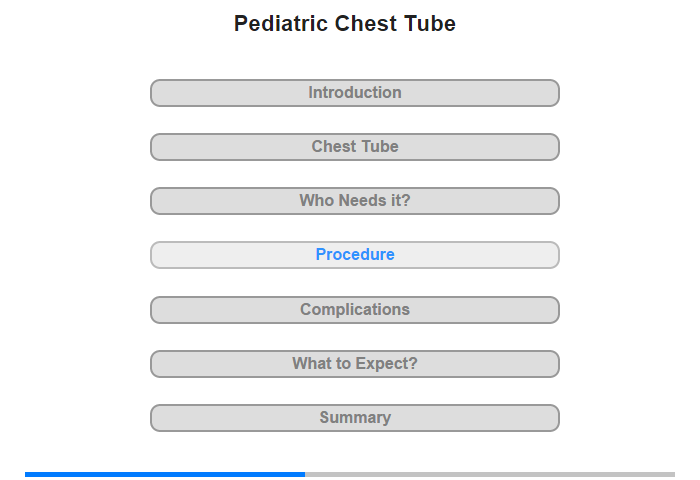The image size is (700, 480).
Task: View the Summary section
Action: [x=354, y=418]
